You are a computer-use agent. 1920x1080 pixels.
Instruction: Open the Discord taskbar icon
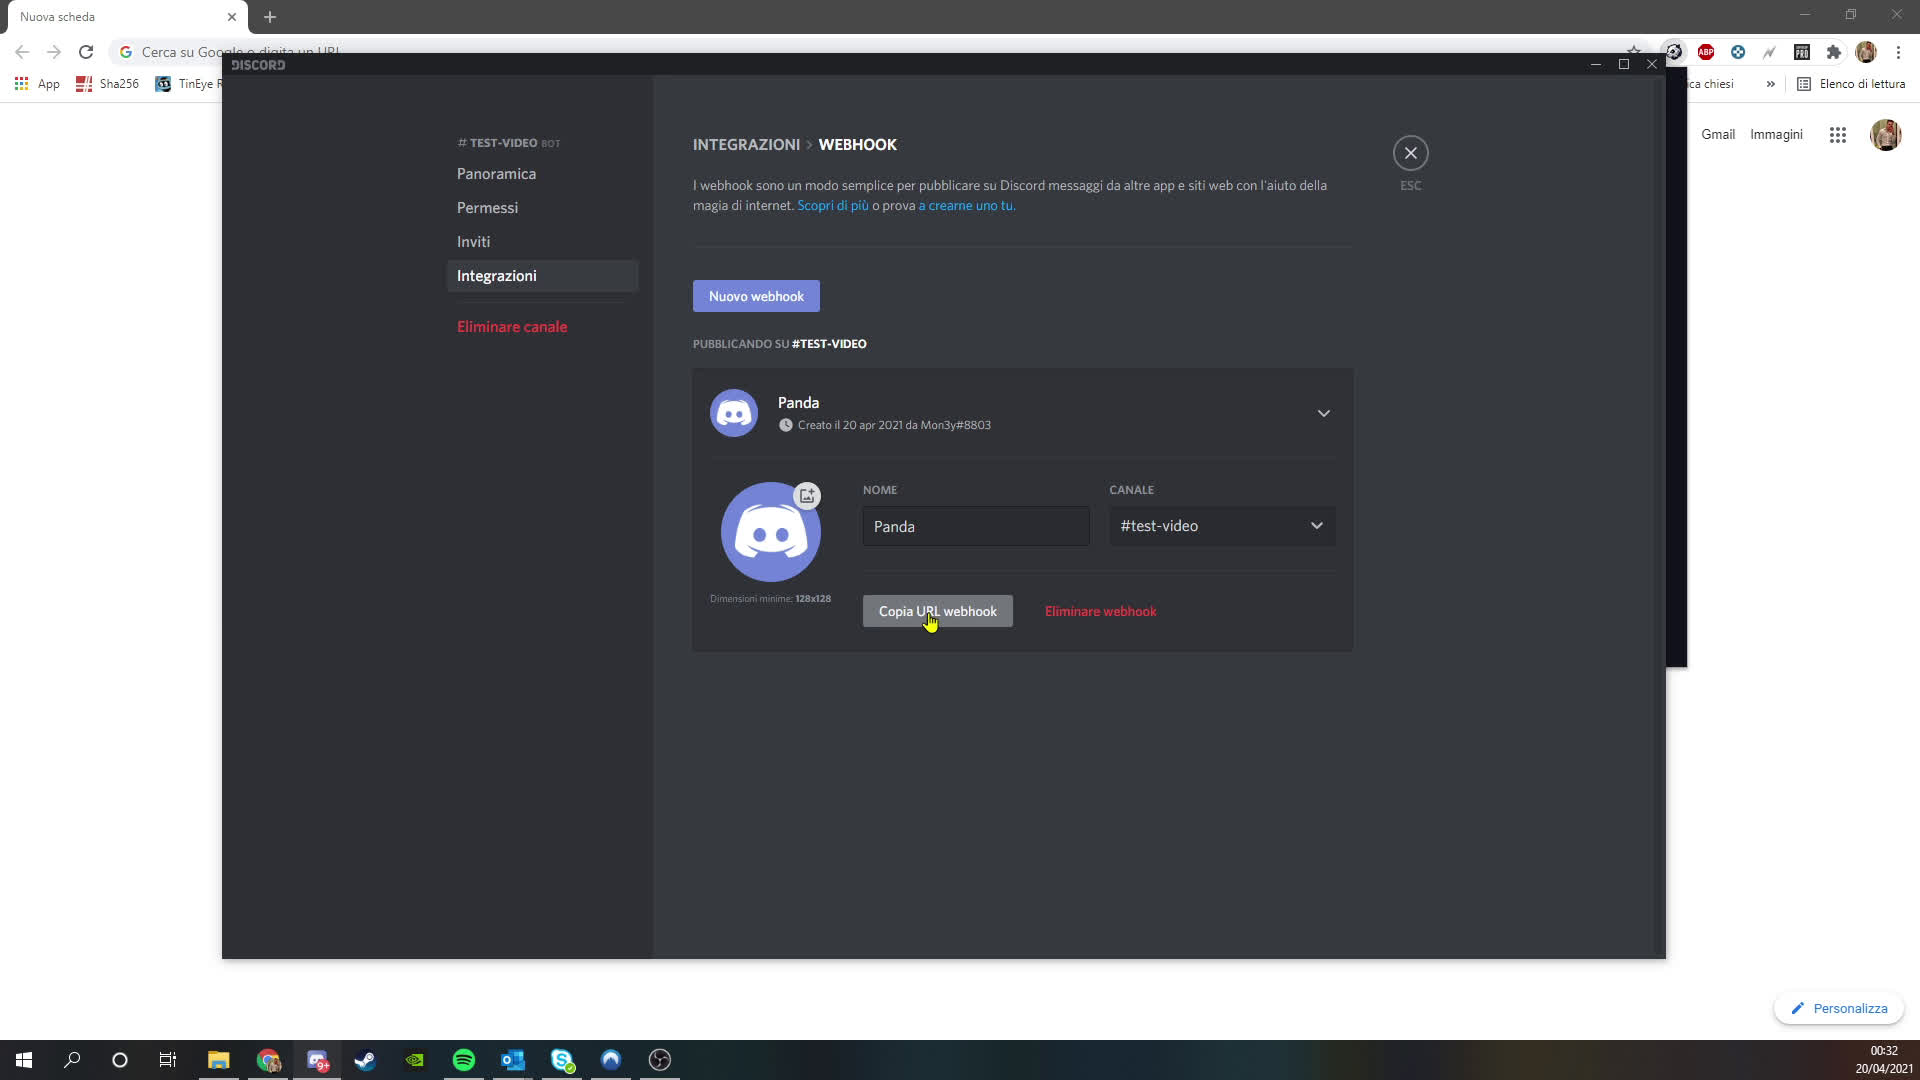[317, 1060]
